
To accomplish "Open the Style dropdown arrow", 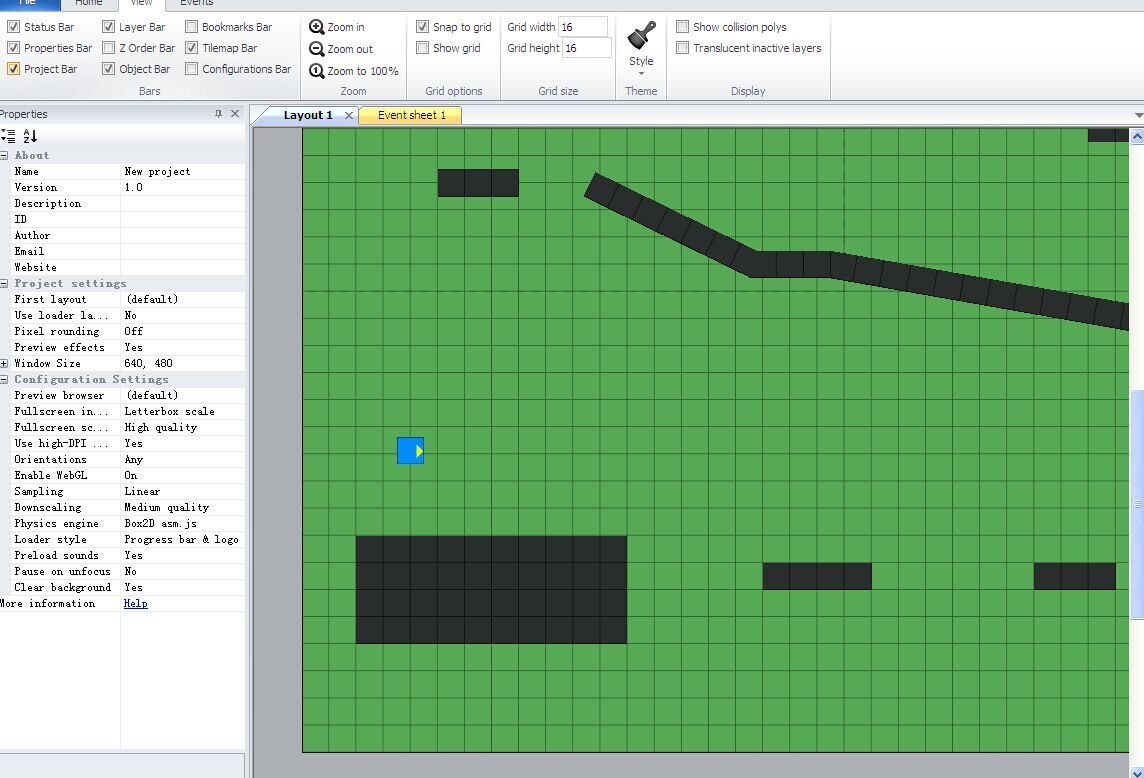I will click(x=641, y=74).
